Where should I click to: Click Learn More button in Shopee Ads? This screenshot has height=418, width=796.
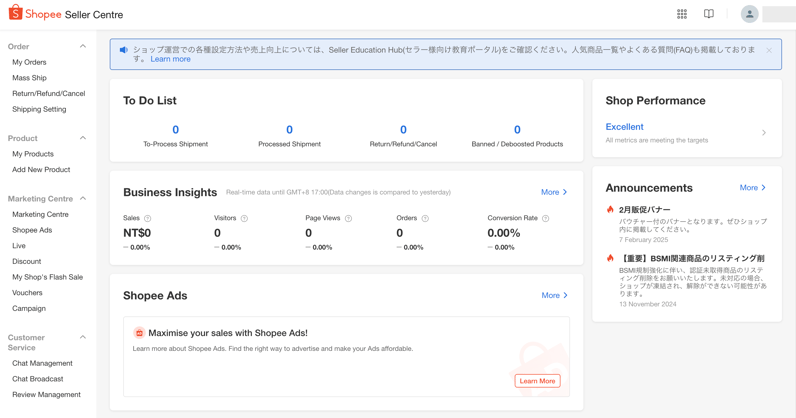(x=537, y=381)
